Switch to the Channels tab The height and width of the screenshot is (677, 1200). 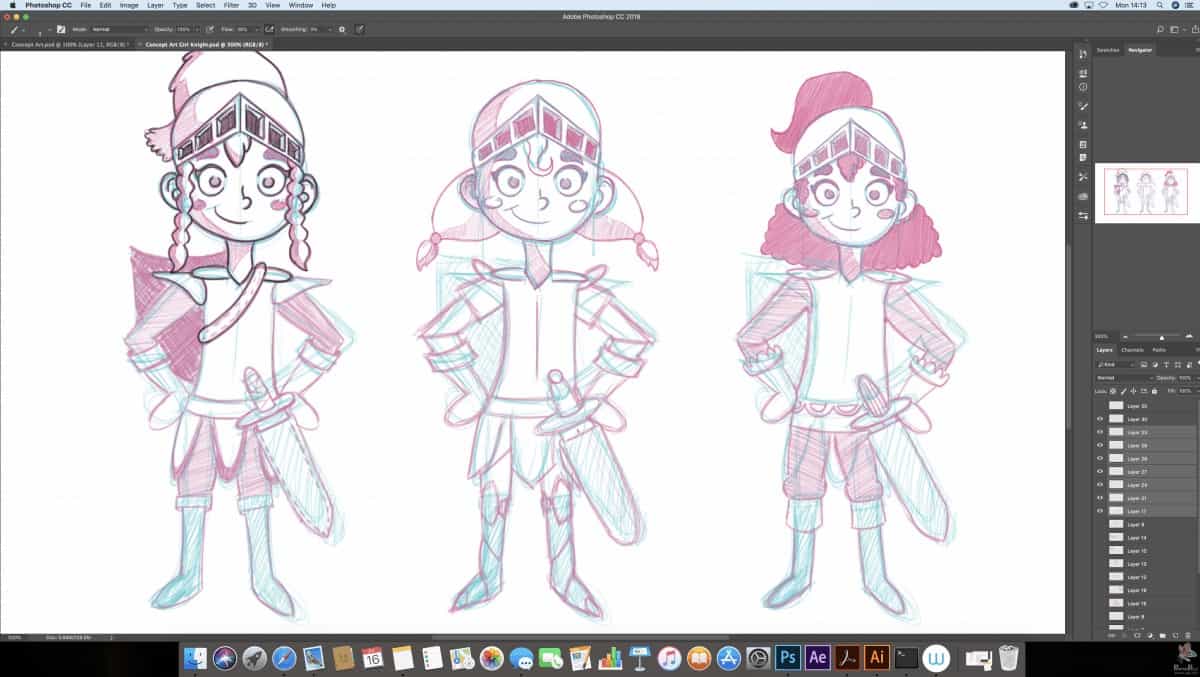(1133, 349)
